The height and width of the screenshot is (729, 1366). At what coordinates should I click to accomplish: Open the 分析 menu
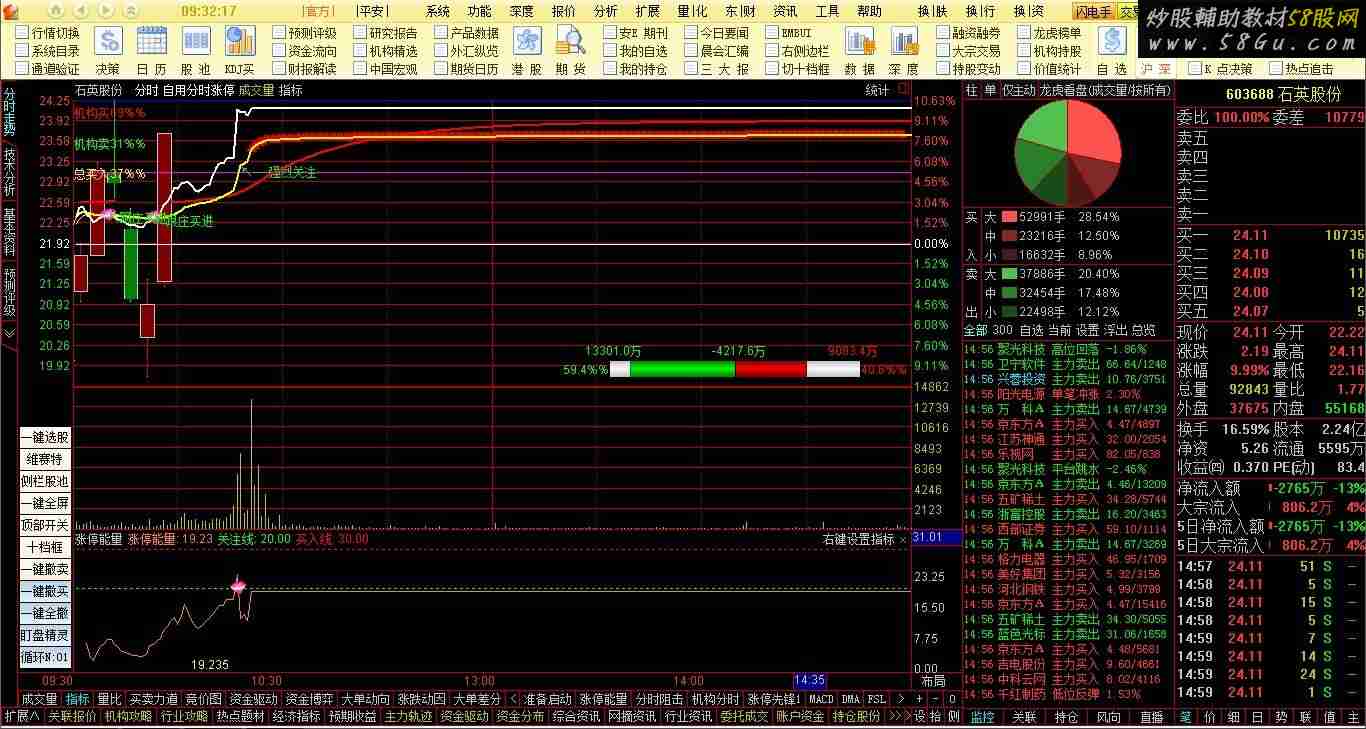(x=605, y=11)
